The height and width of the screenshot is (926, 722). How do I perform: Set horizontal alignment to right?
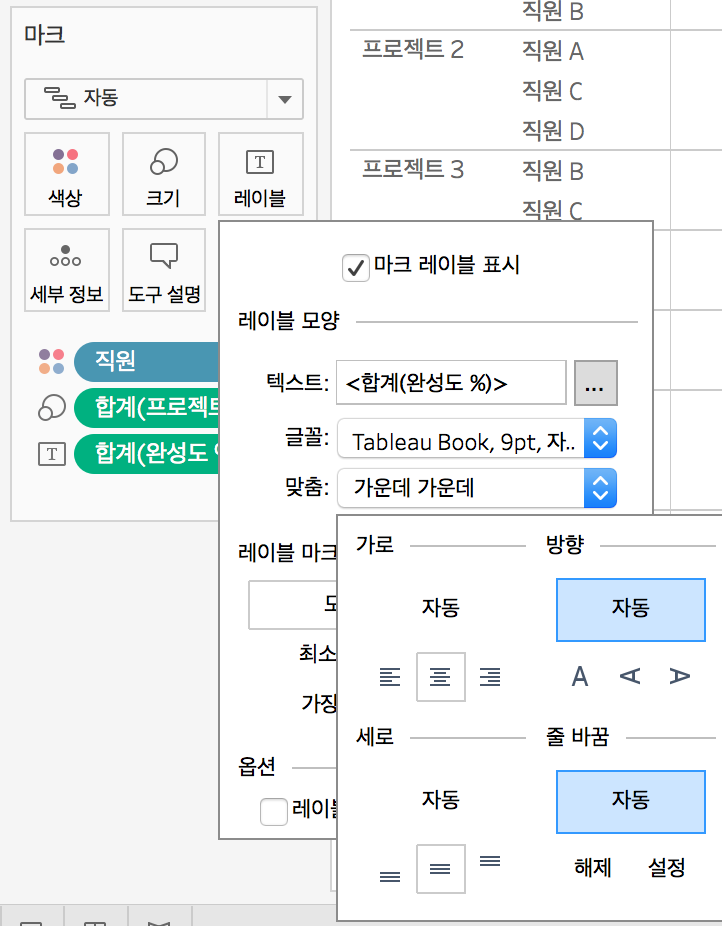pyautogui.click(x=490, y=677)
